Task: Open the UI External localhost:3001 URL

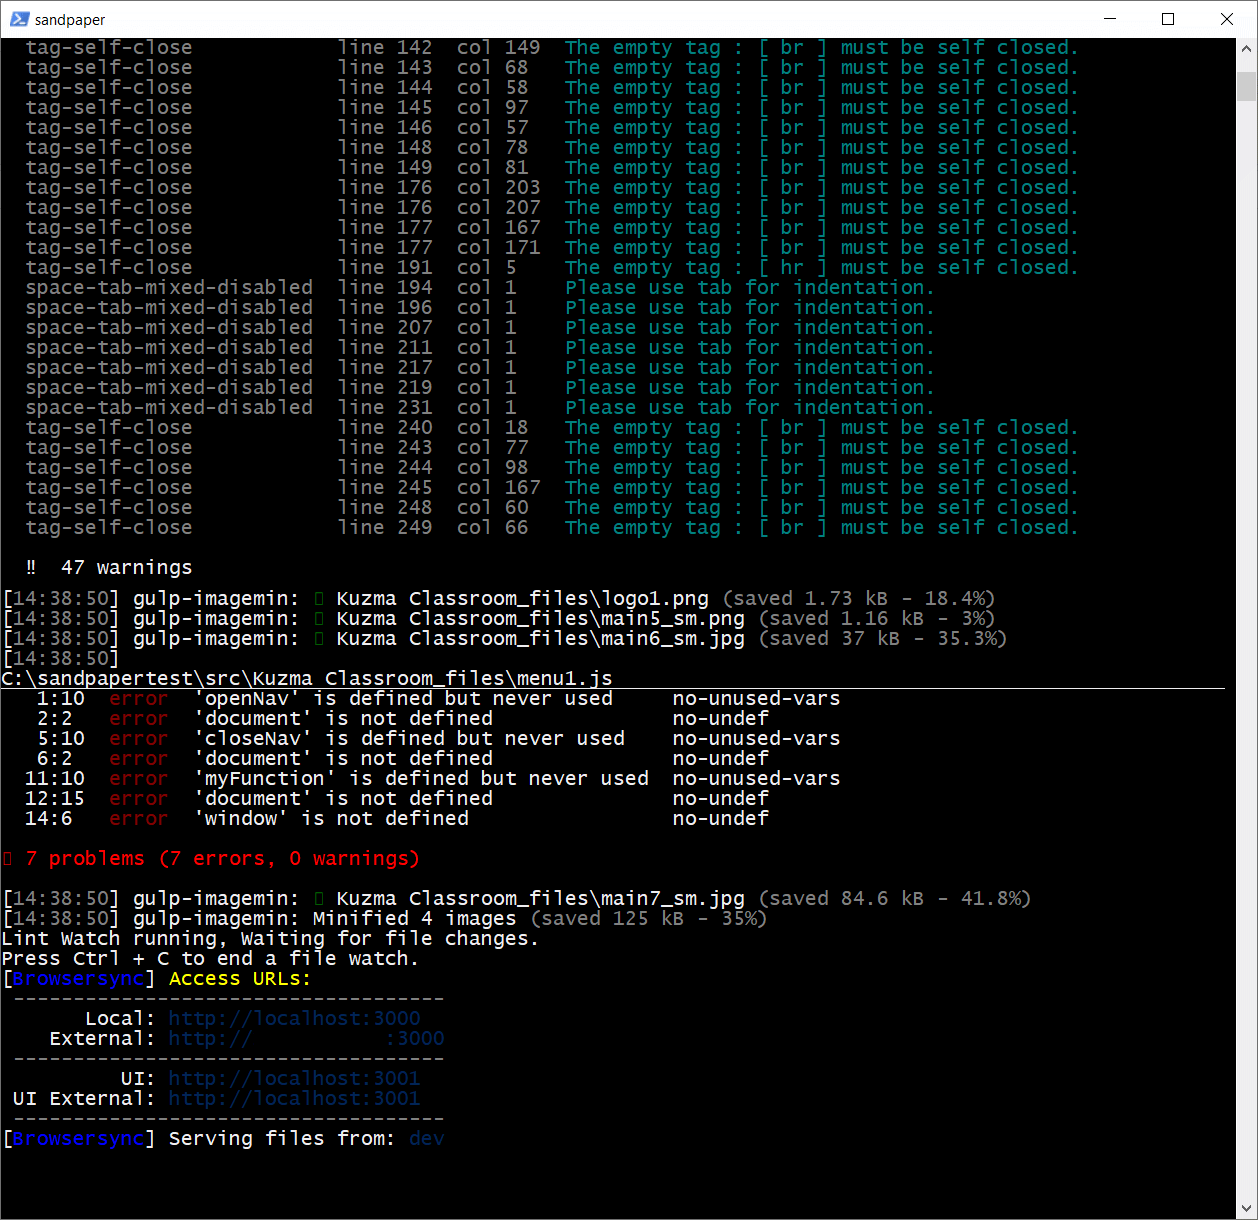Action: click(294, 1098)
